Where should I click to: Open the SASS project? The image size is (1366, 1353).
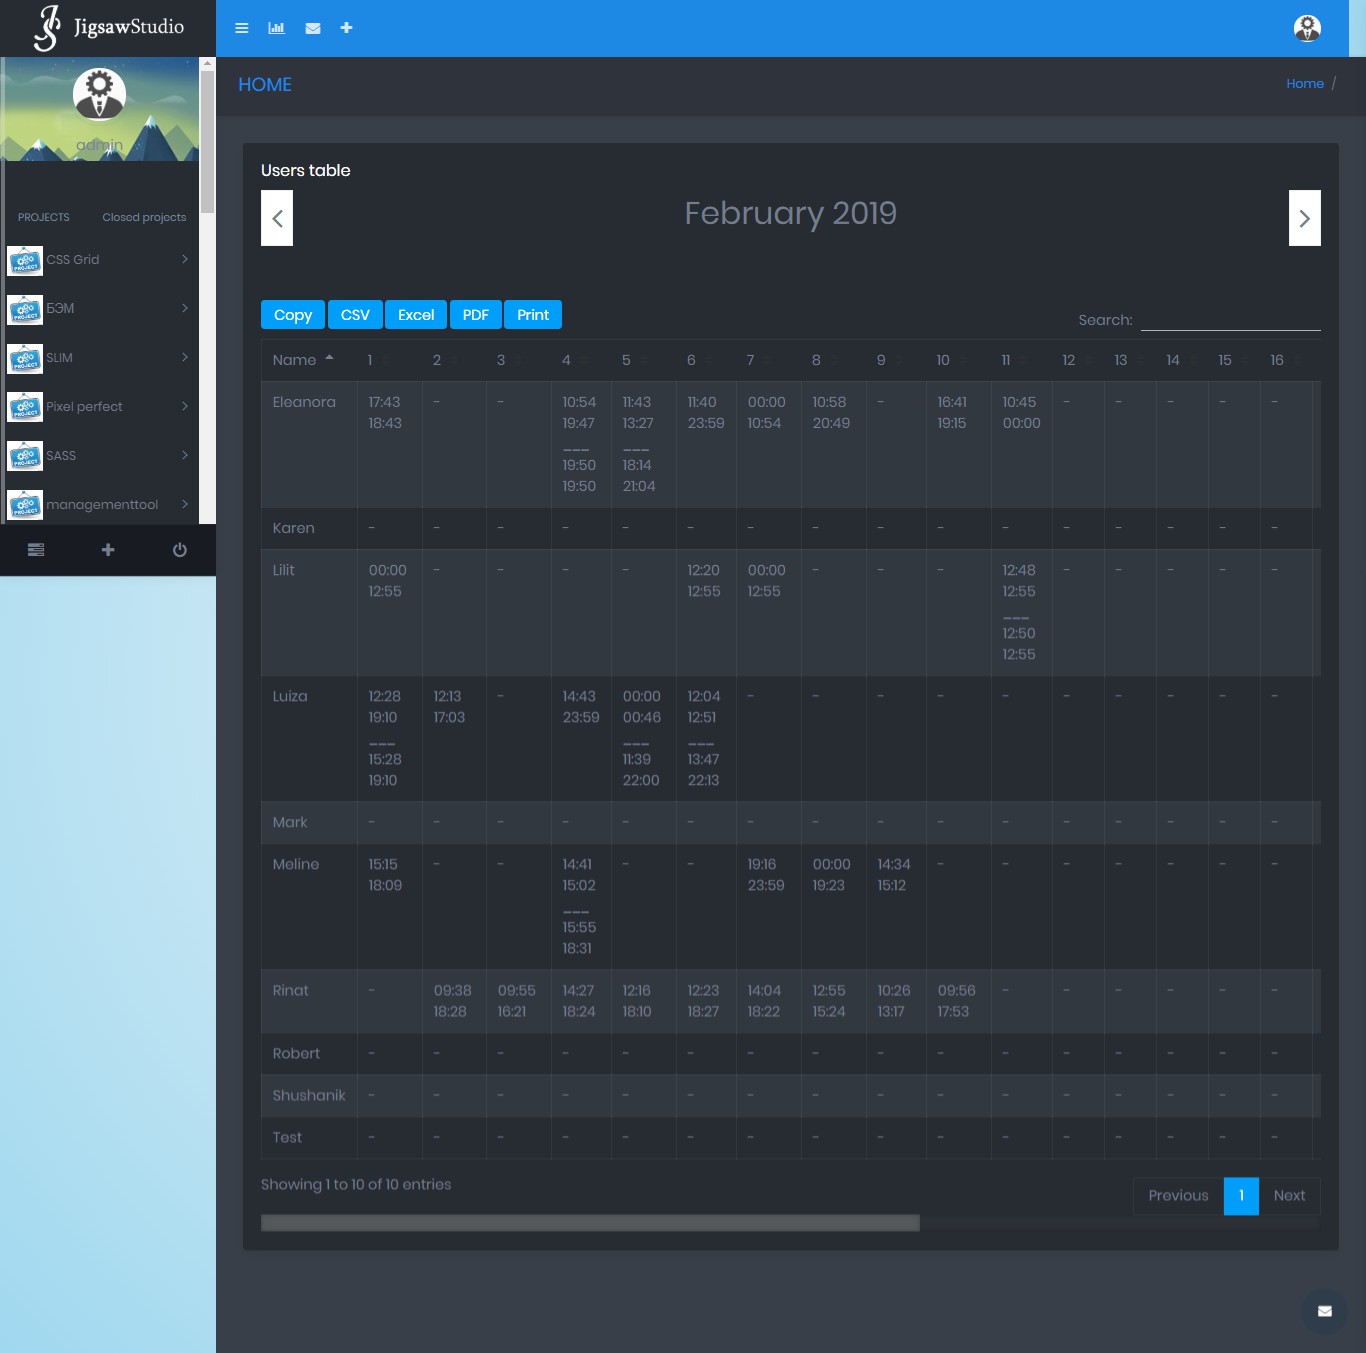(x=61, y=456)
